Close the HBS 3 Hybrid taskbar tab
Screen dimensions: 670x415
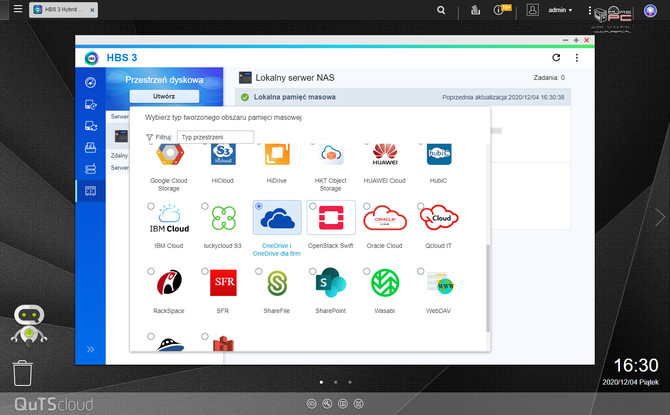point(92,10)
